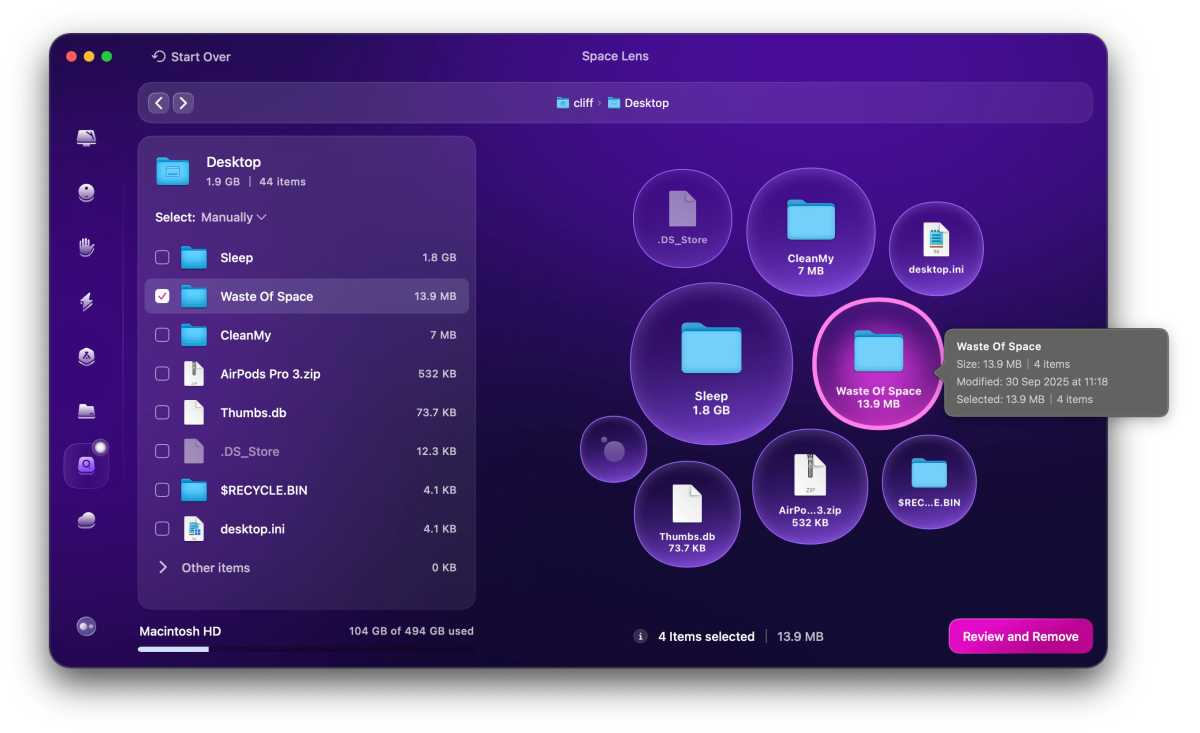
Task: Select the Cleanup icon in the sidebar
Action: tap(86, 193)
